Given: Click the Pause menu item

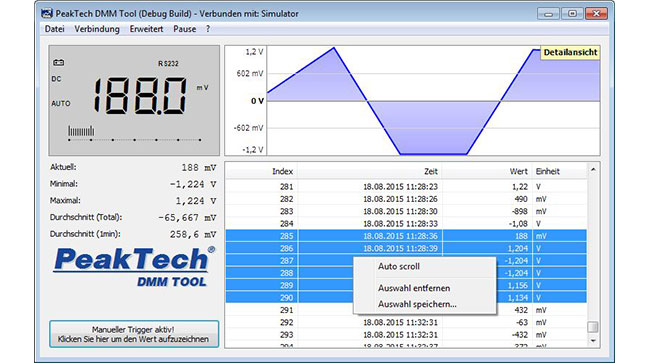Looking at the screenshot, I should pos(184,29).
